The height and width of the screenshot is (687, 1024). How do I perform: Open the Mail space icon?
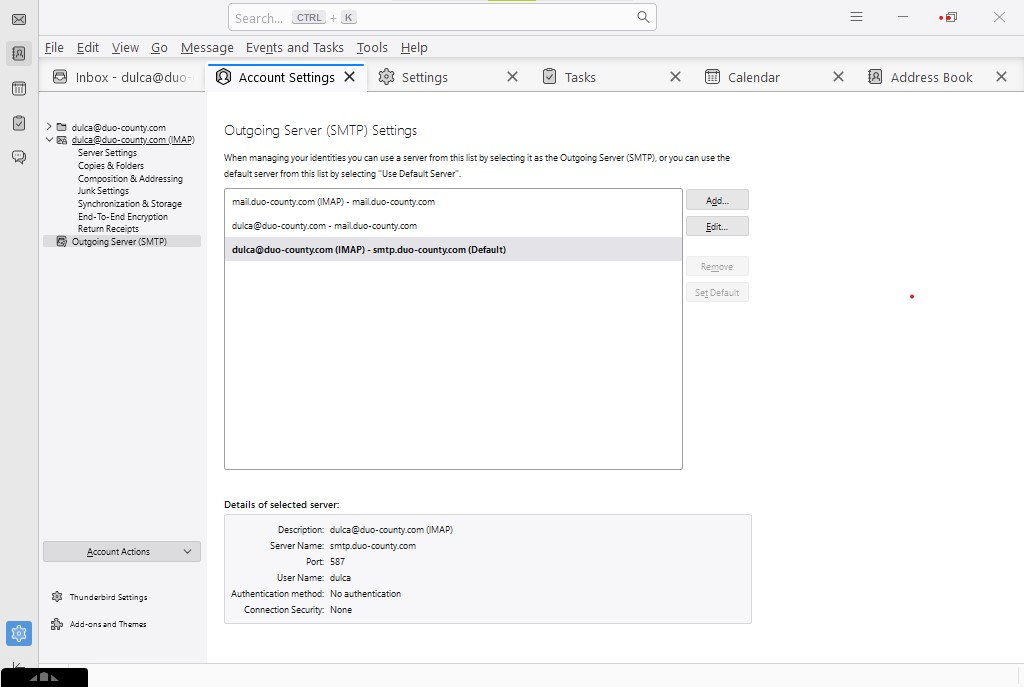[18, 19]
